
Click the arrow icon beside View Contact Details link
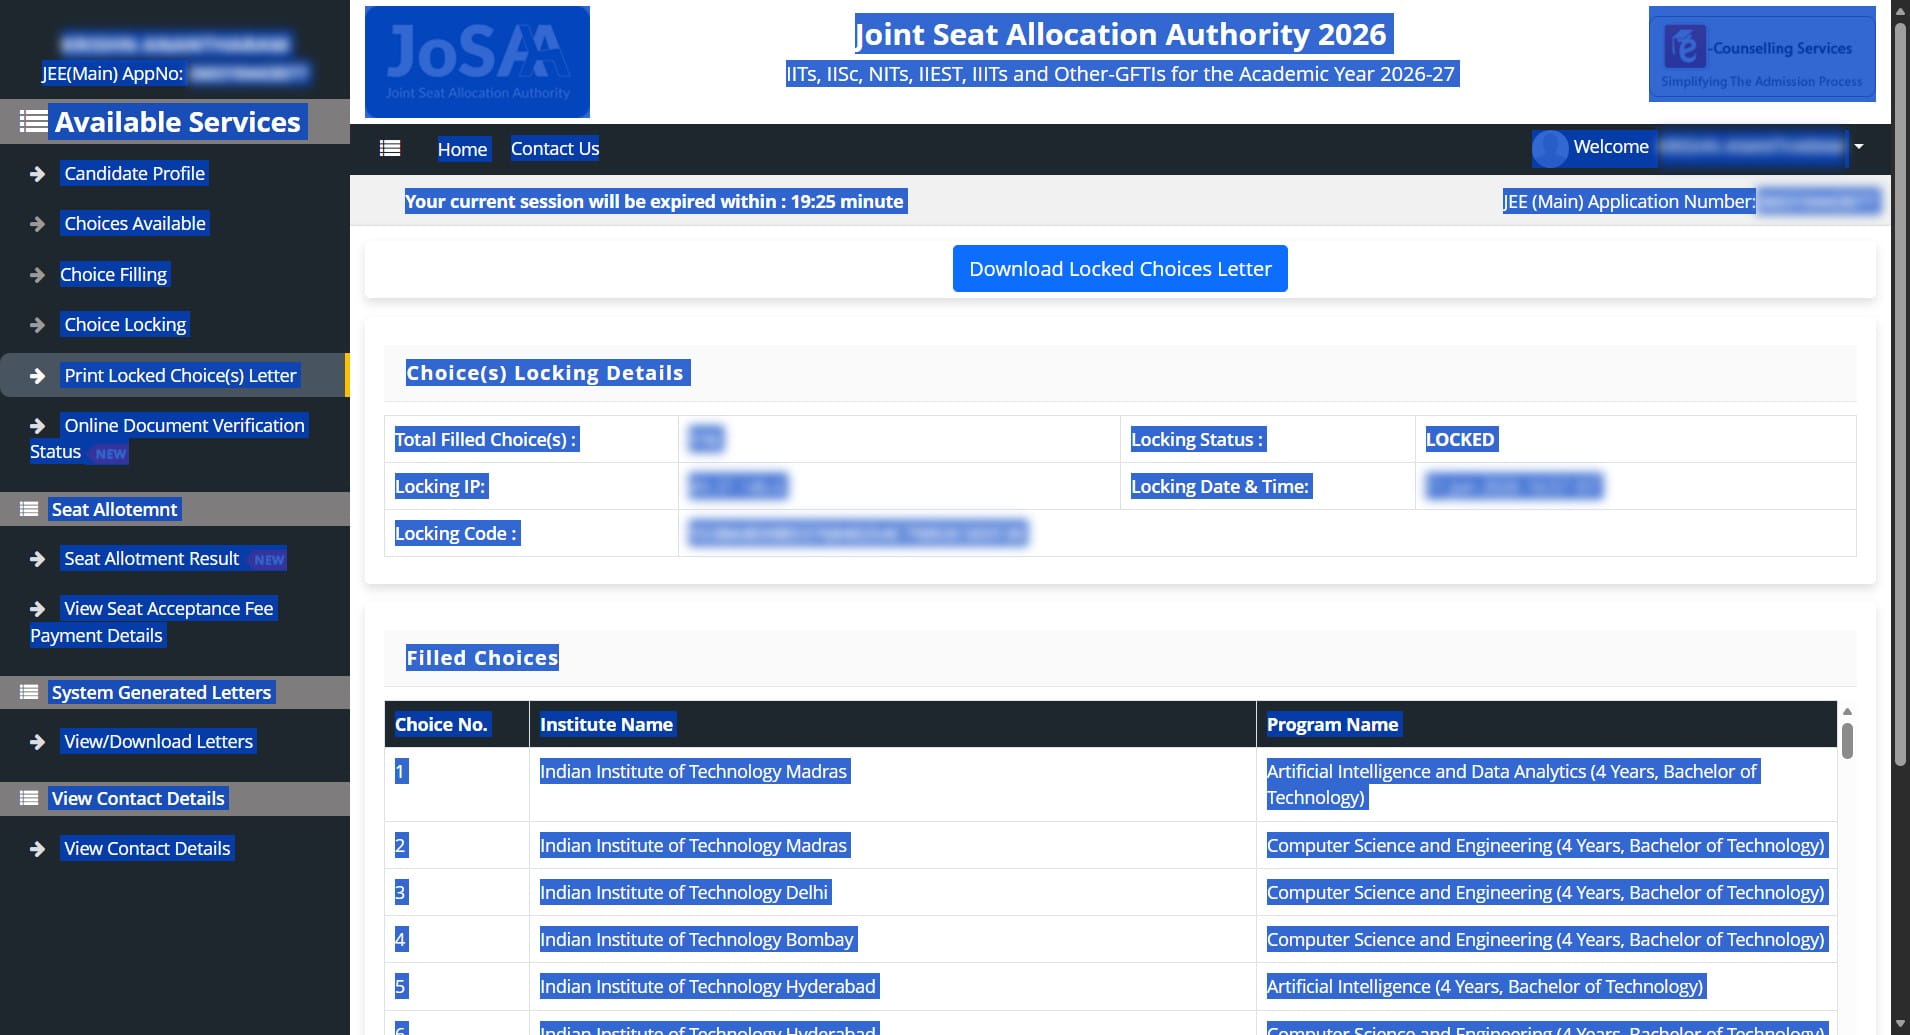38,849
